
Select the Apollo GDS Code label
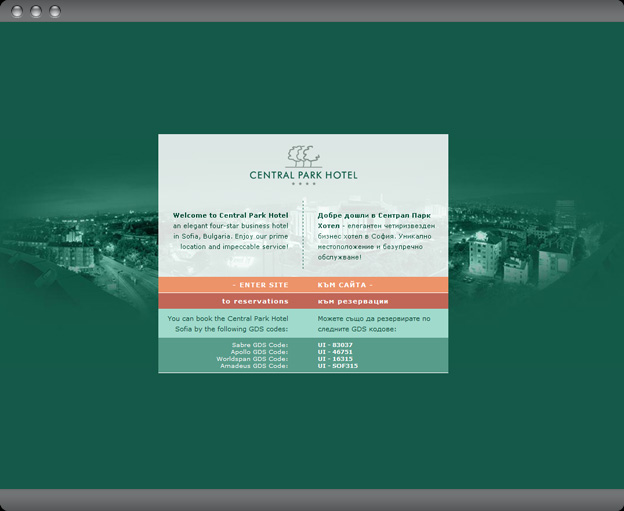click(259, 352)
